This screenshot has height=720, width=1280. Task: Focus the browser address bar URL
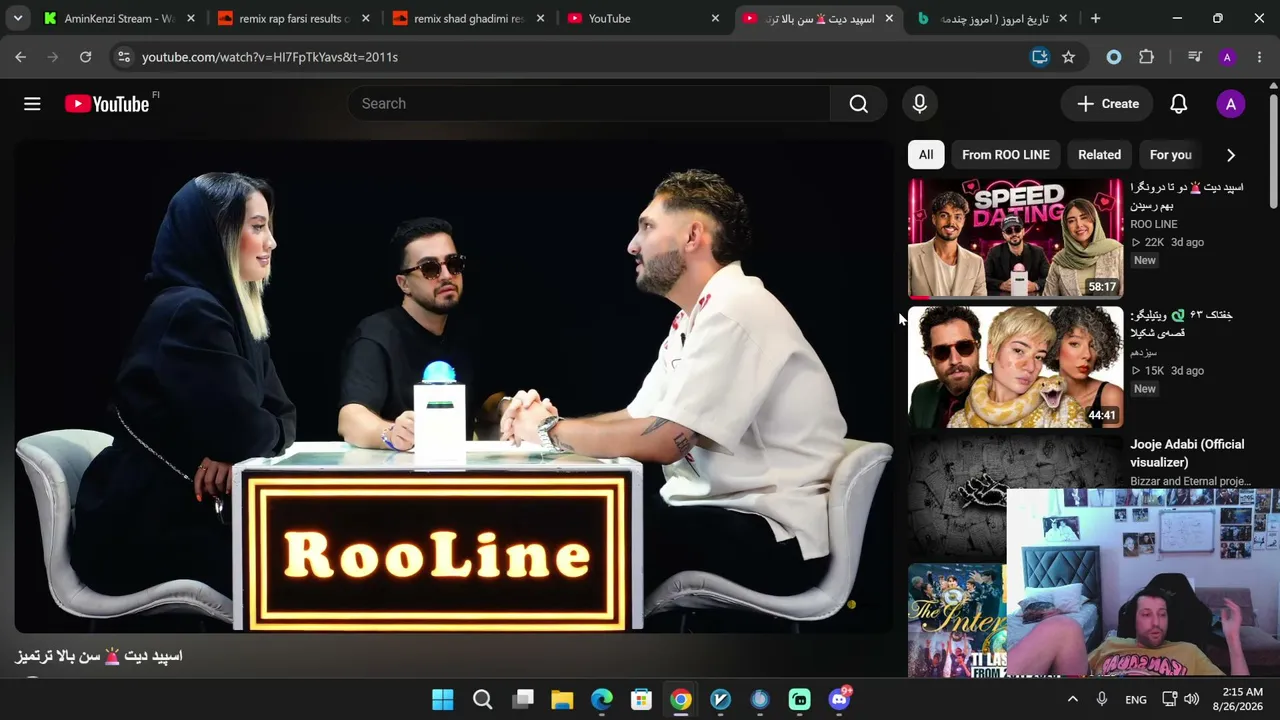coord(270,57)
